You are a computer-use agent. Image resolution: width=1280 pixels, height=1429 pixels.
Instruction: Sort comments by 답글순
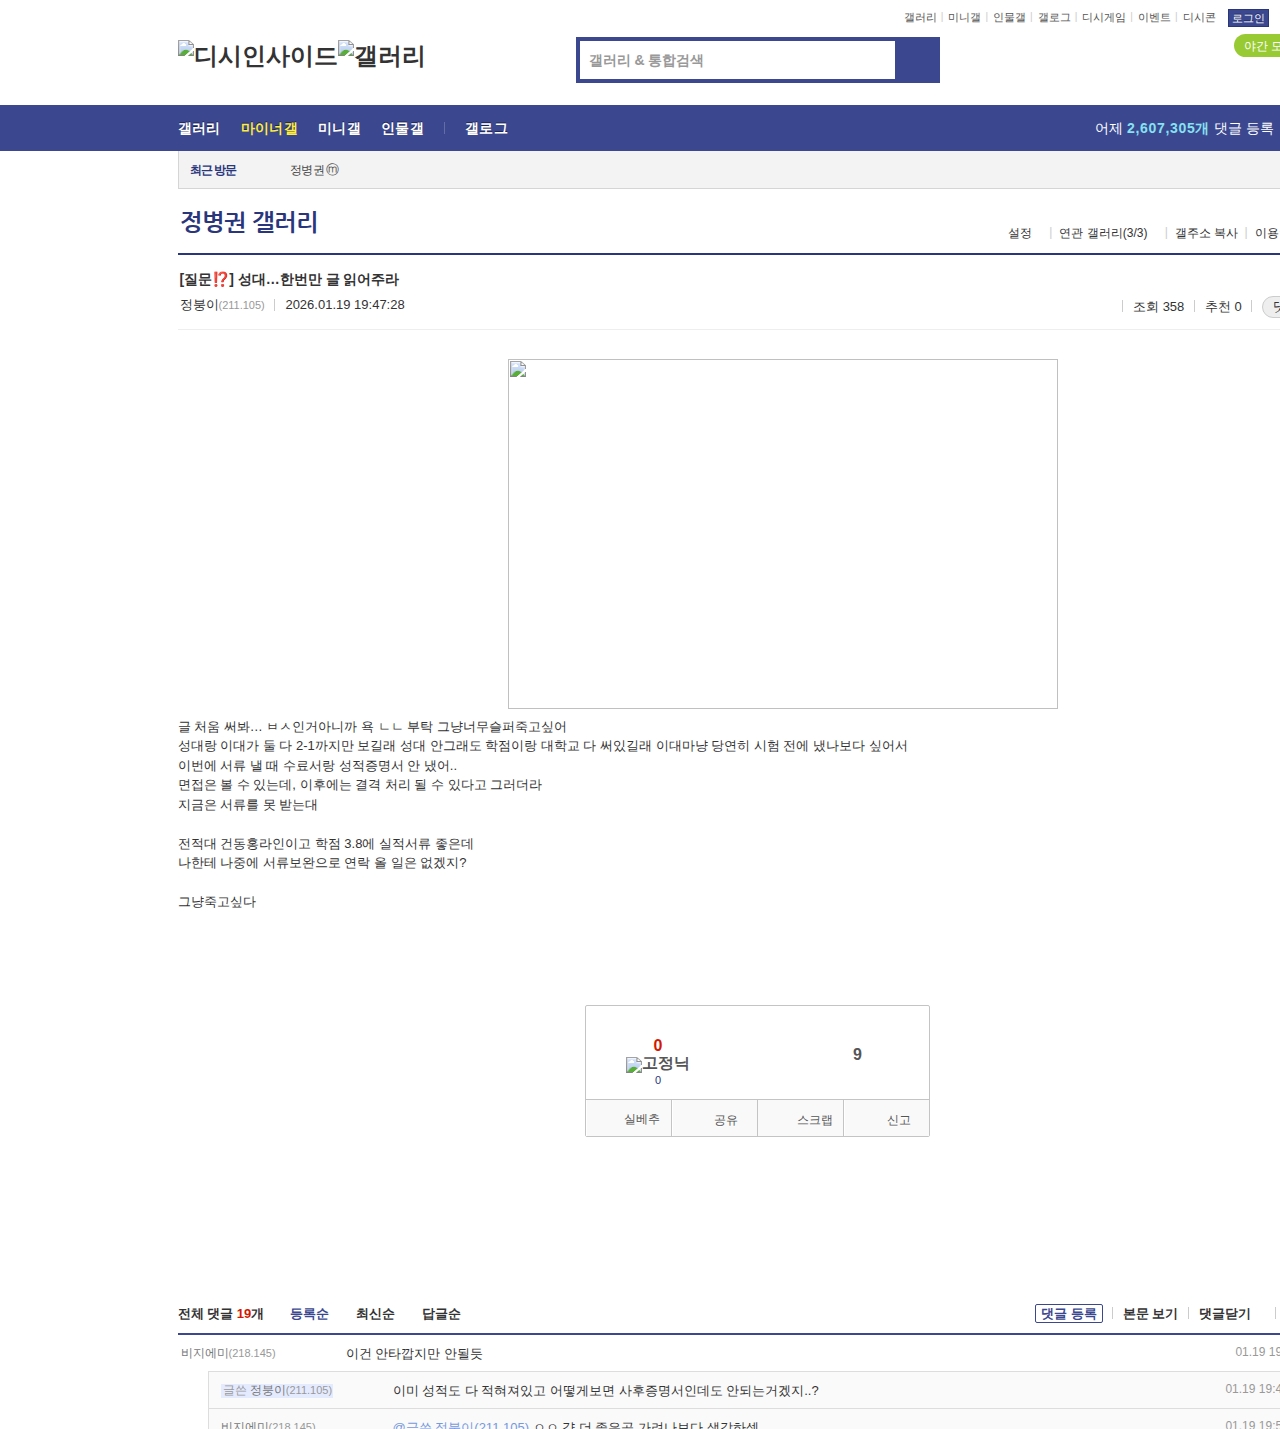tap(441, 1314)
